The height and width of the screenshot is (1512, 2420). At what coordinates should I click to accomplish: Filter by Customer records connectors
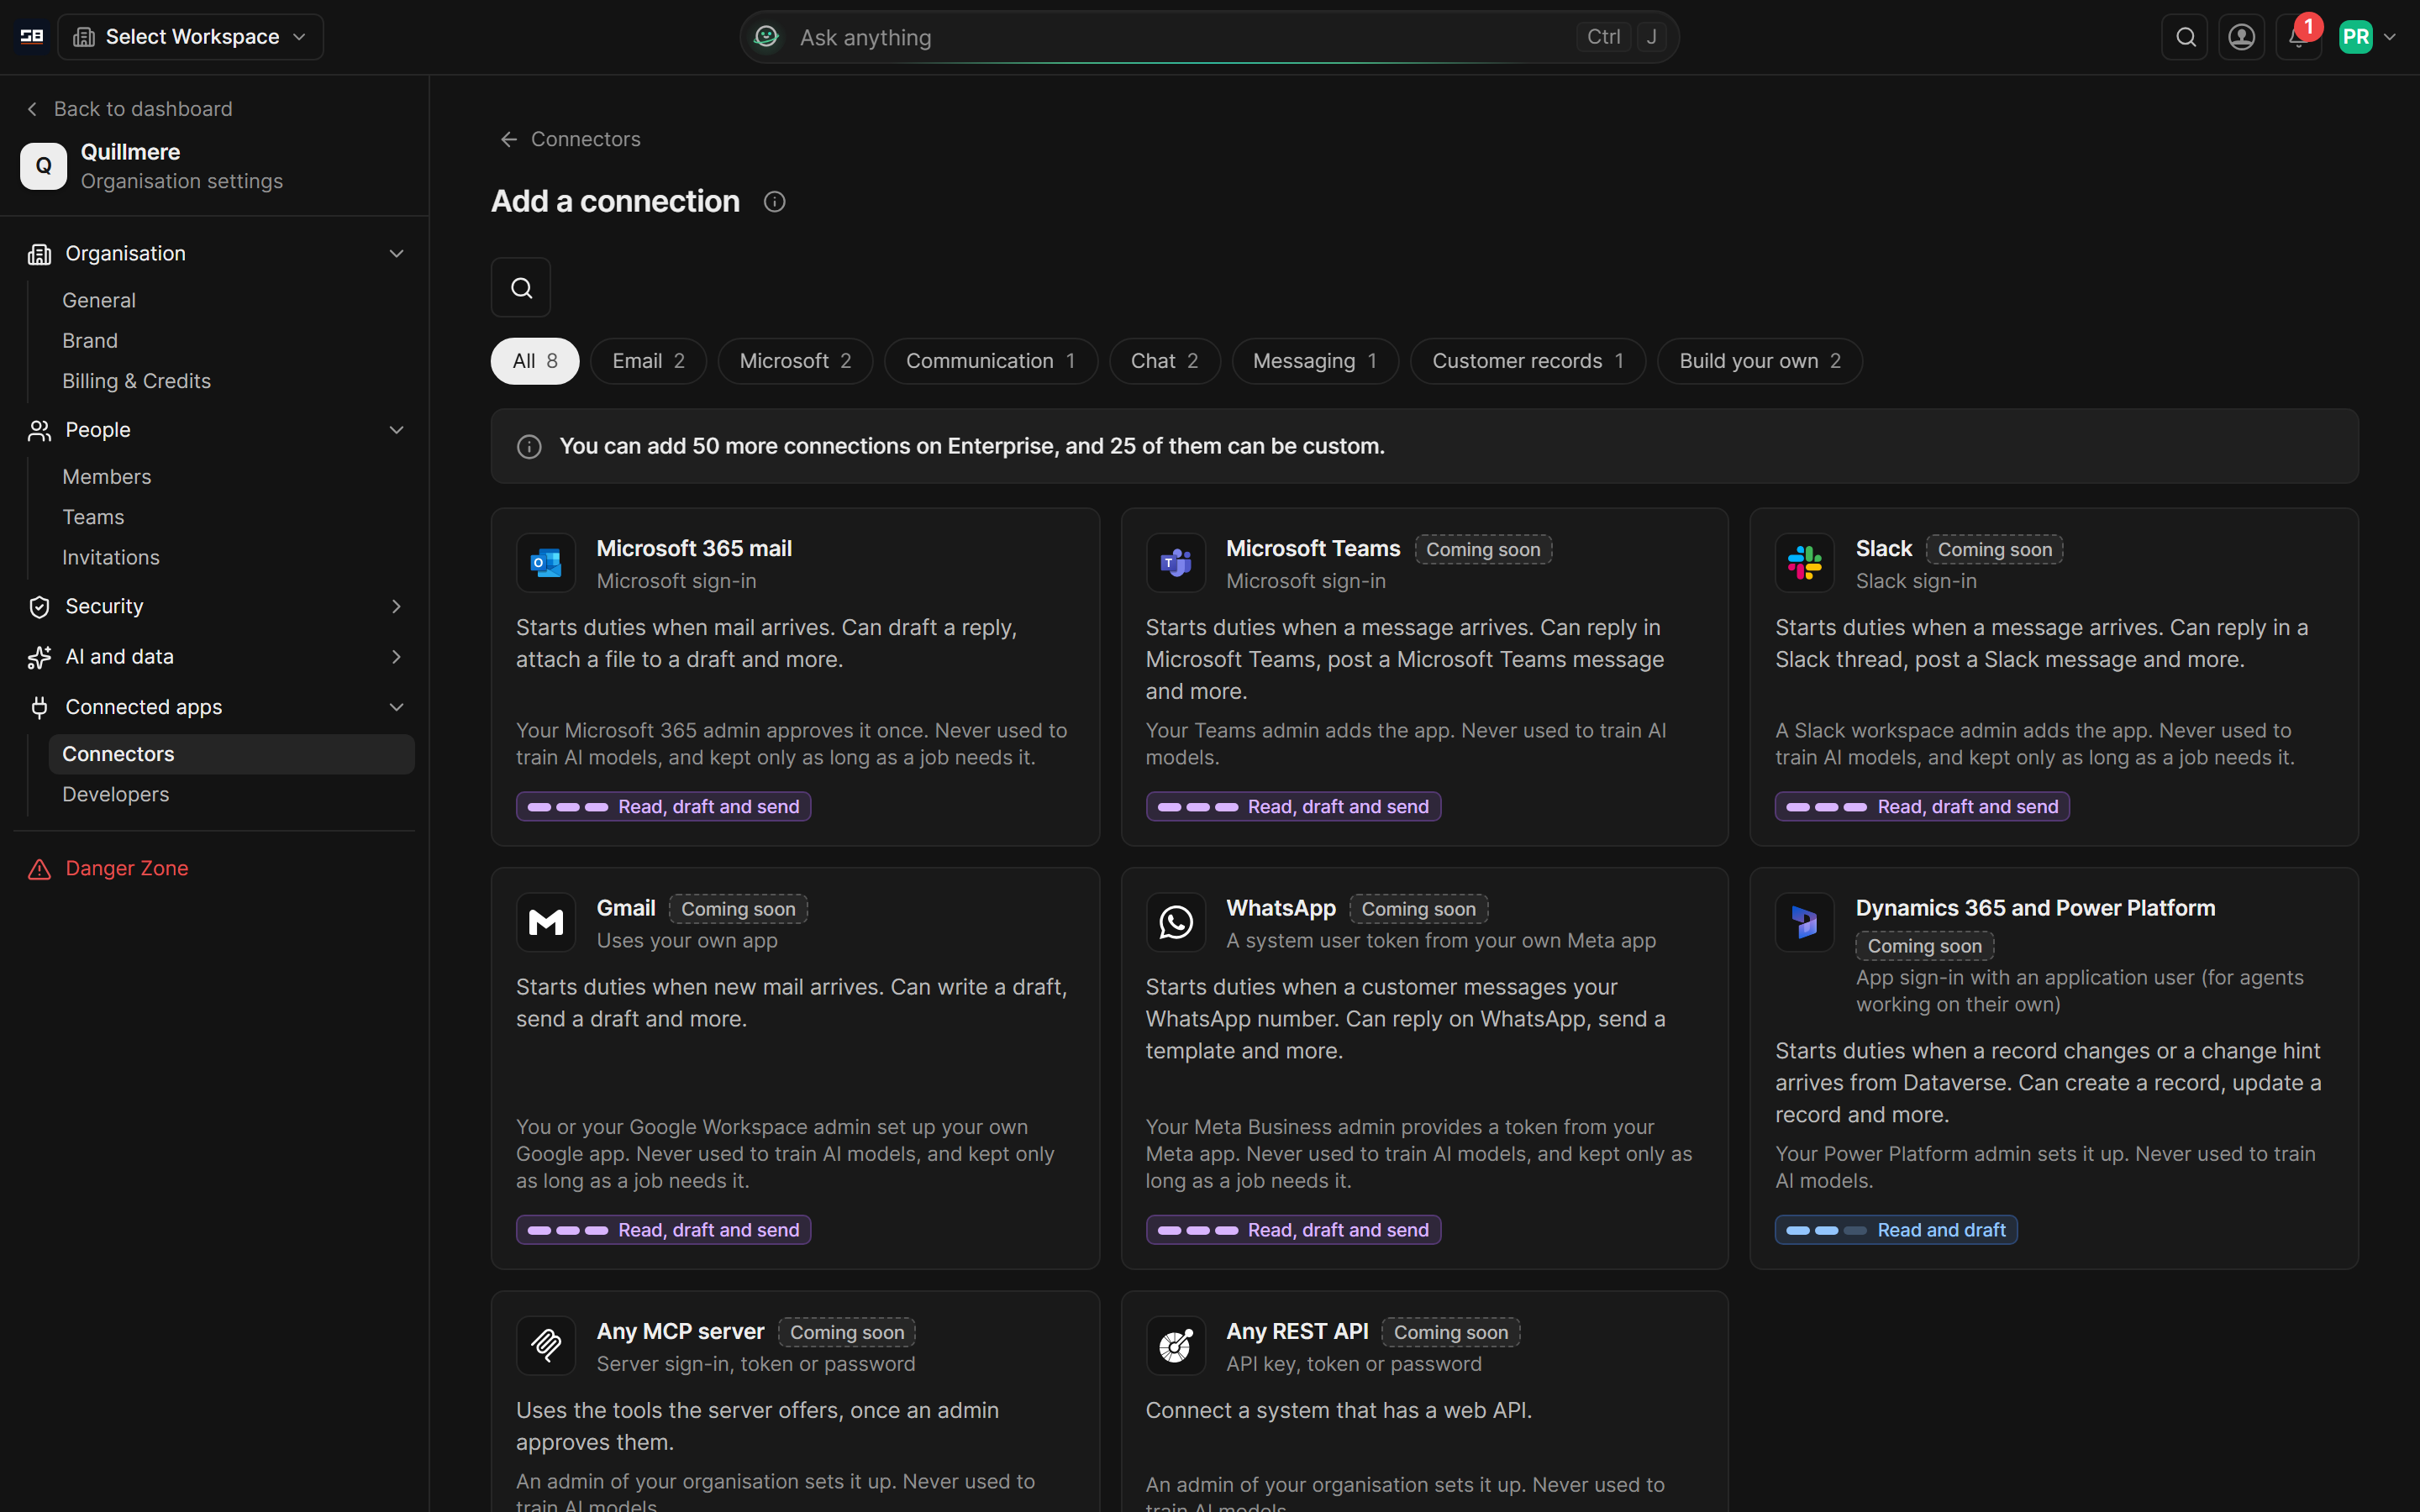coord(1528,361)
